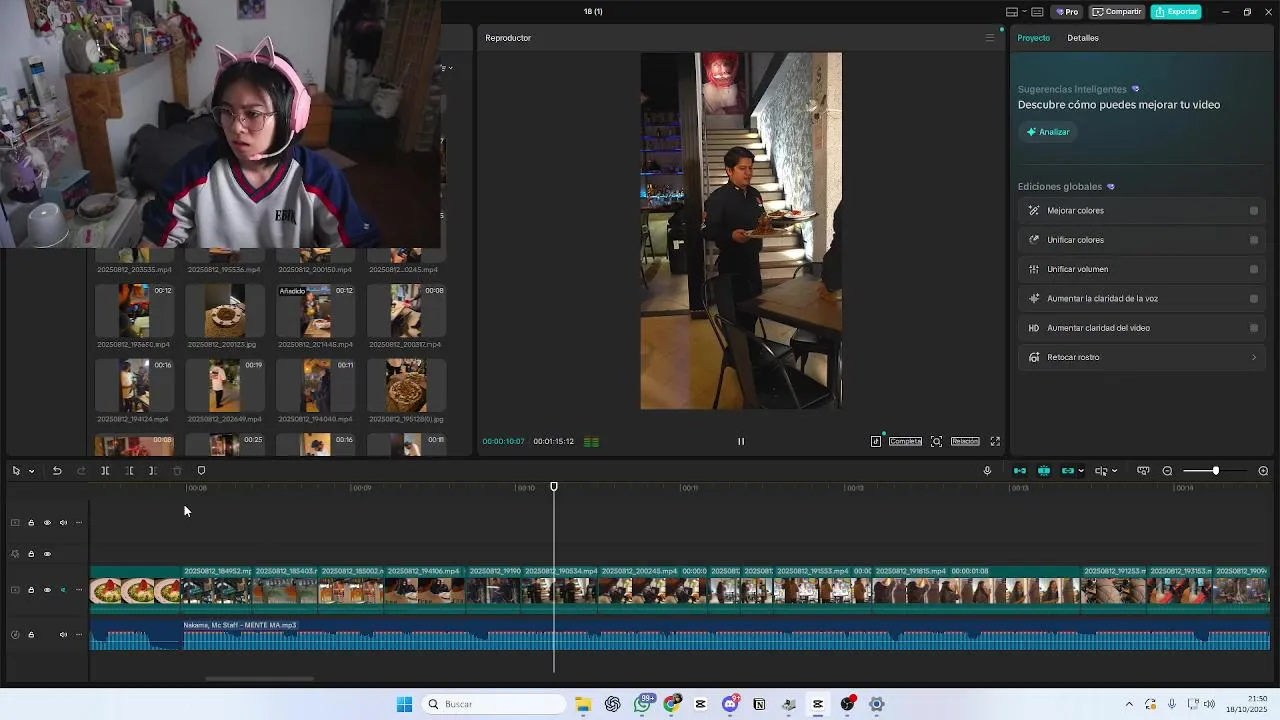Click the audio track header icon
Image resolution: width=1280 pixels, height=720 pixels.
pyautogui.click(x=15, y=635)
